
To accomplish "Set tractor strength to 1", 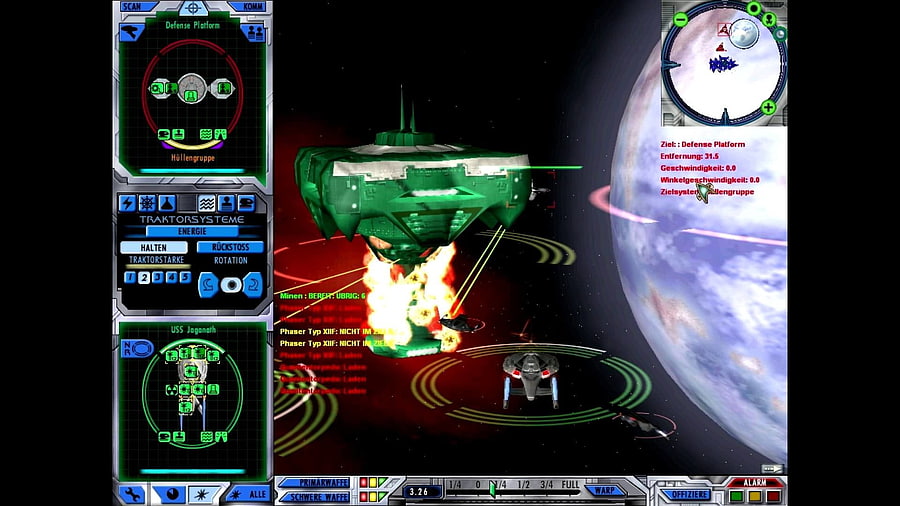I will pos(130,277).
